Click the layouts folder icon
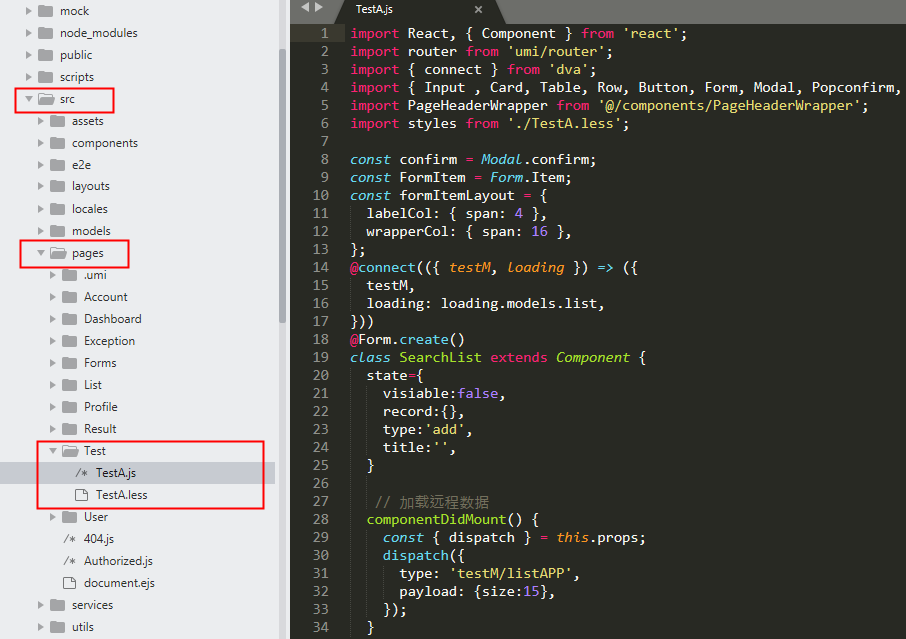 (x=58, y=186)
